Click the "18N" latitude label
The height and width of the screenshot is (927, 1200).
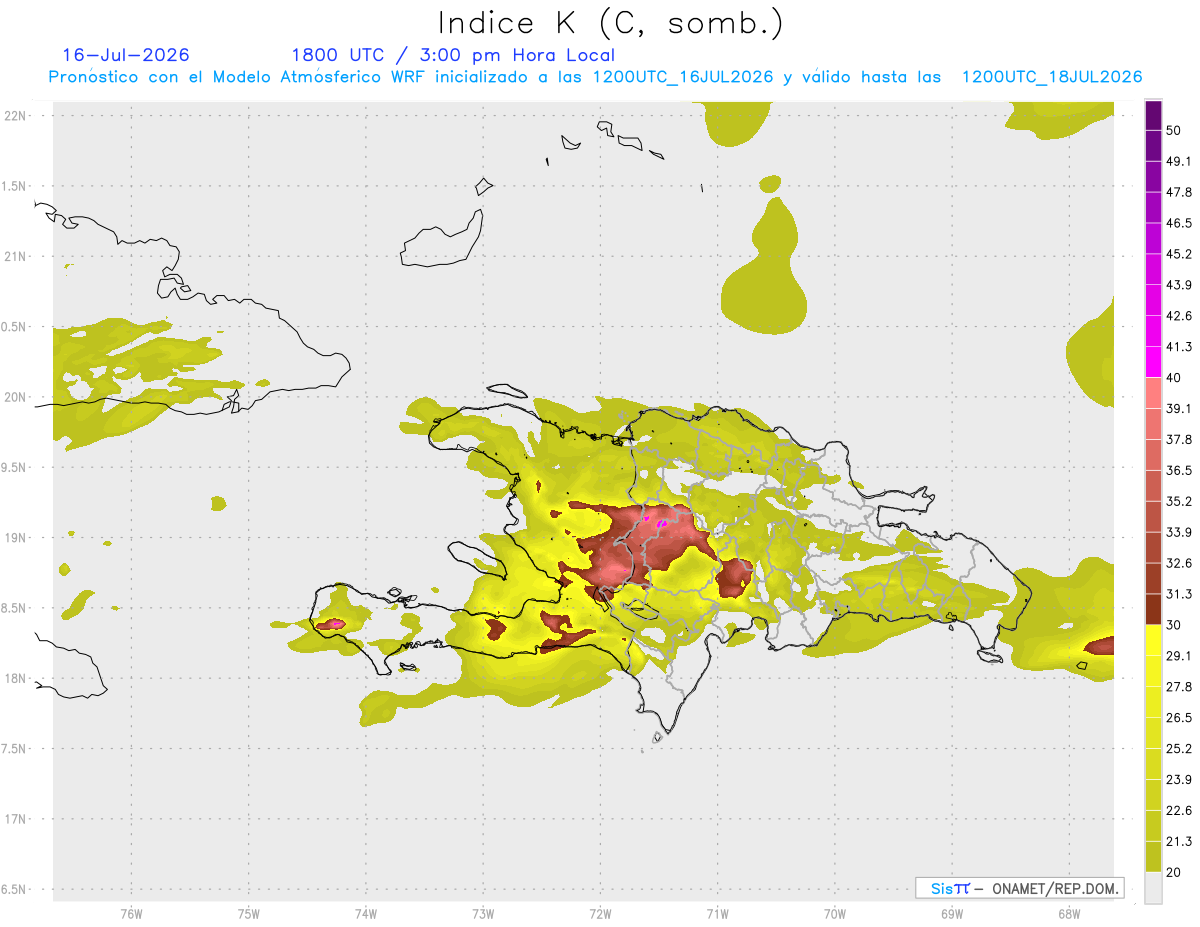click(17, 679)
